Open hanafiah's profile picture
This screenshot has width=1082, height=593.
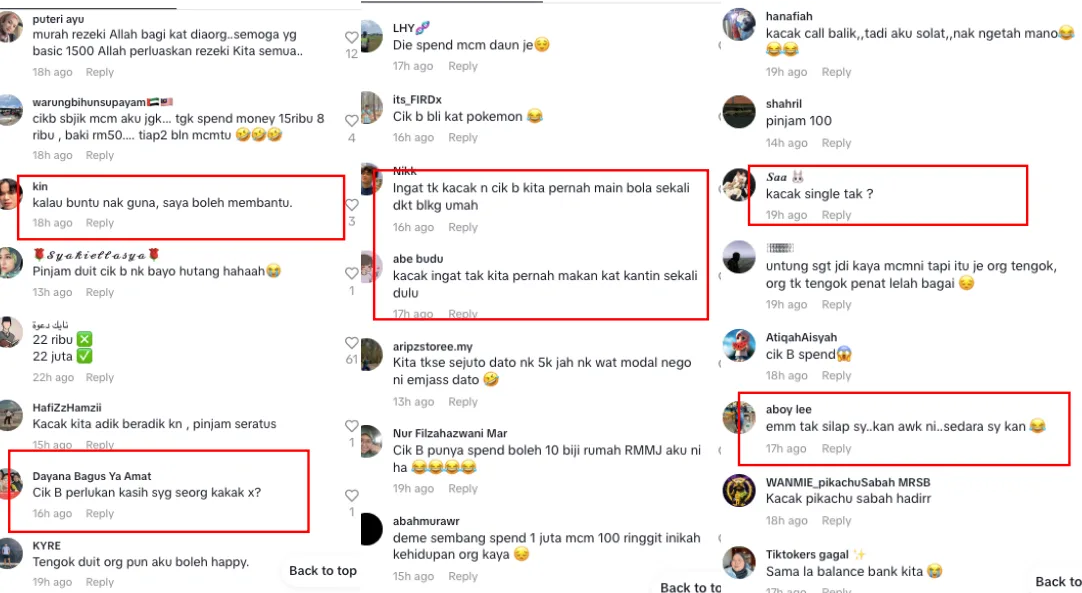(x=739, y=25)
